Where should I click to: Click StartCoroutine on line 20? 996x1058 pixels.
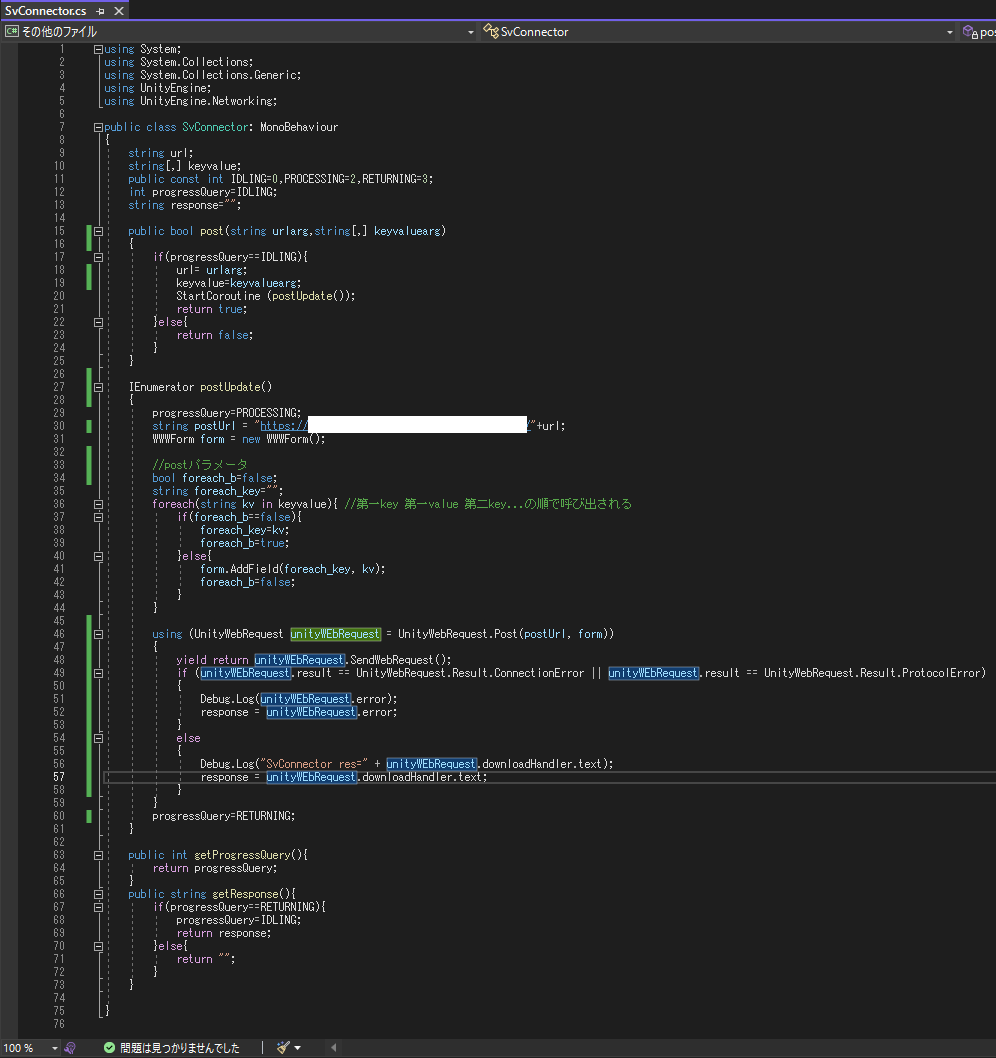[218, 296]
